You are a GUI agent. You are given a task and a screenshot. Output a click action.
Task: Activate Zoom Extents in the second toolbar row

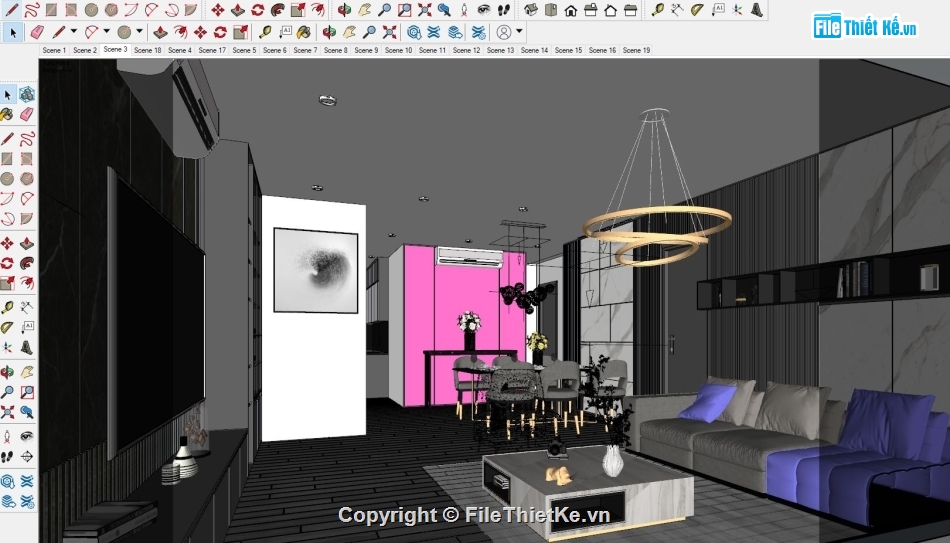[x=390, y=32]
